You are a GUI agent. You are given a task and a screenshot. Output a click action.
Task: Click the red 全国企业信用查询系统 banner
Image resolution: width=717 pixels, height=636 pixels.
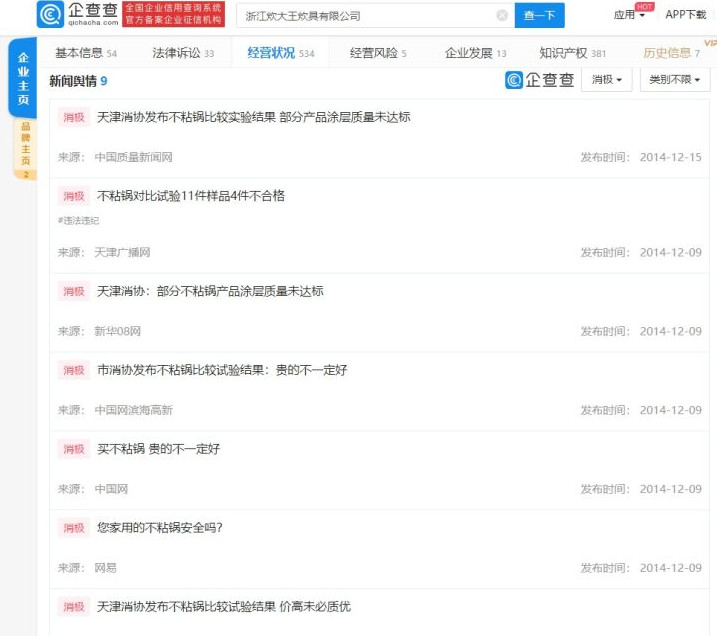(173, 14)
